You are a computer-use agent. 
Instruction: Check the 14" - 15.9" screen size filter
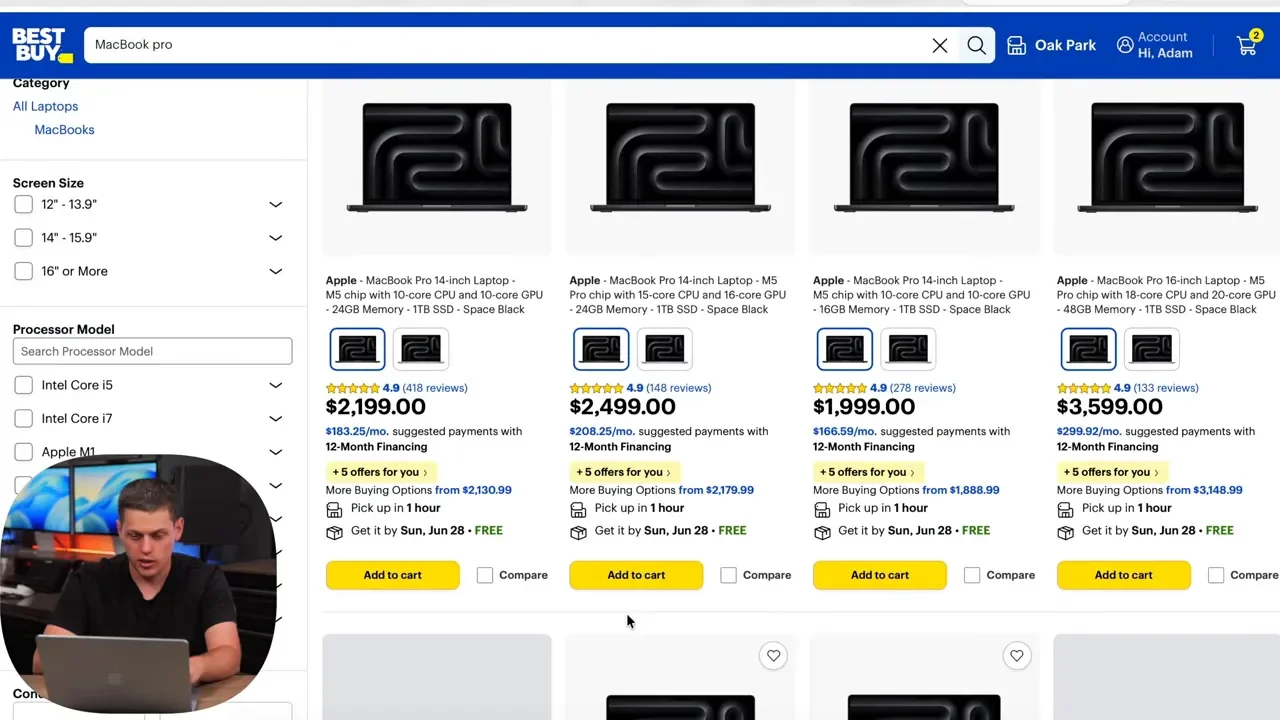tap(24, 238)
